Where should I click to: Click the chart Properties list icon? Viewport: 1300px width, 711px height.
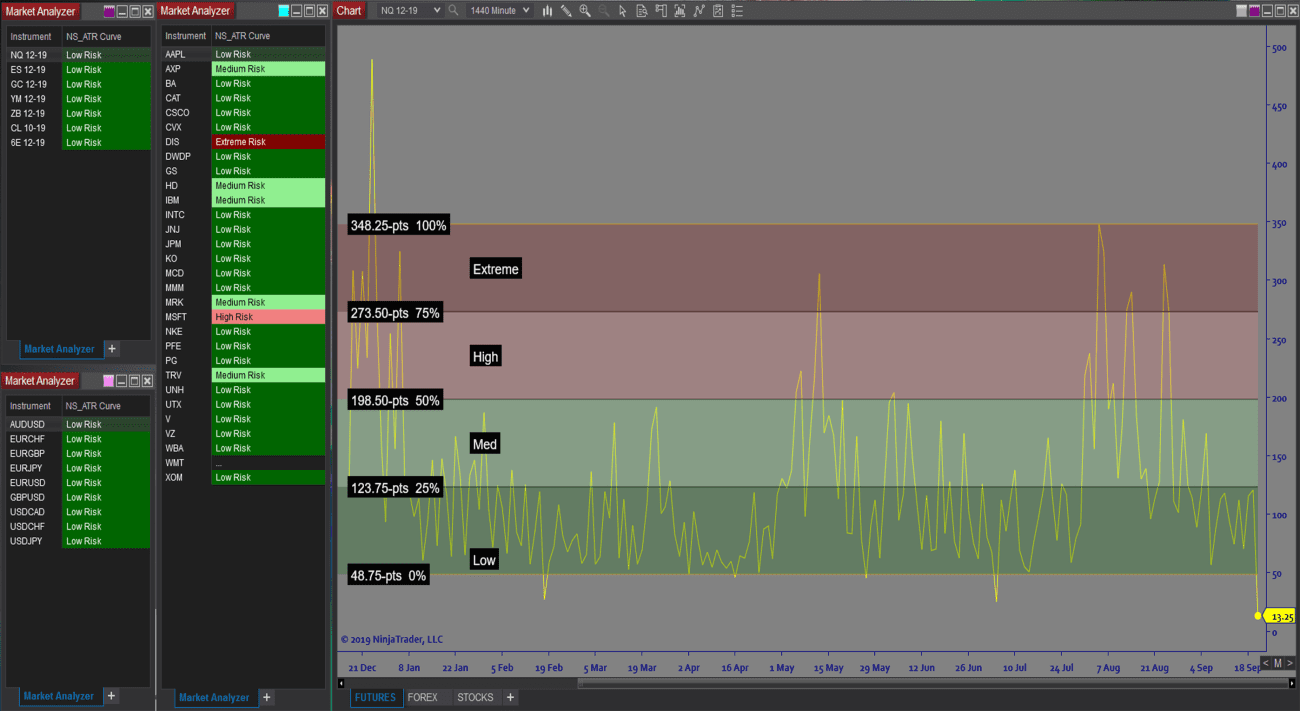tap(737, 11)
